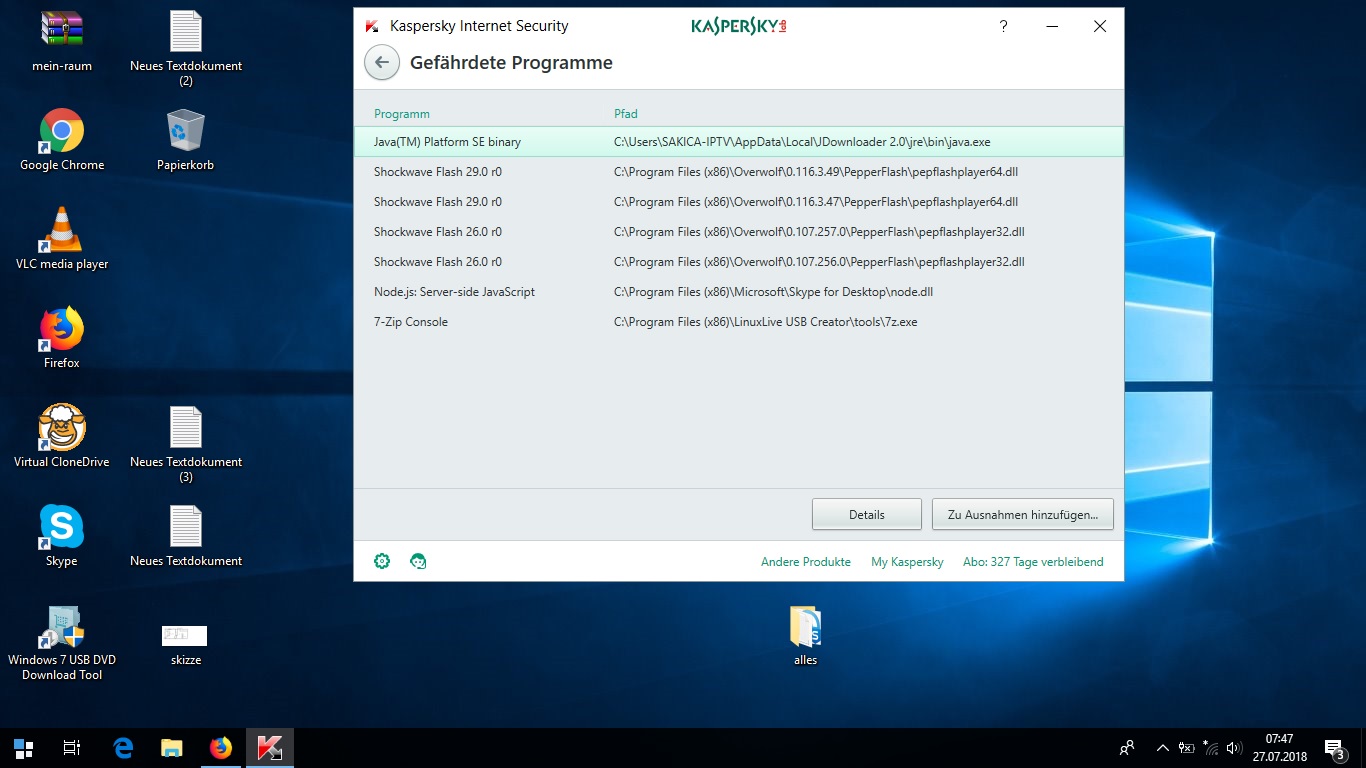
Task: Select Virtual CloneDrive desktop icon
Action: 62,437
